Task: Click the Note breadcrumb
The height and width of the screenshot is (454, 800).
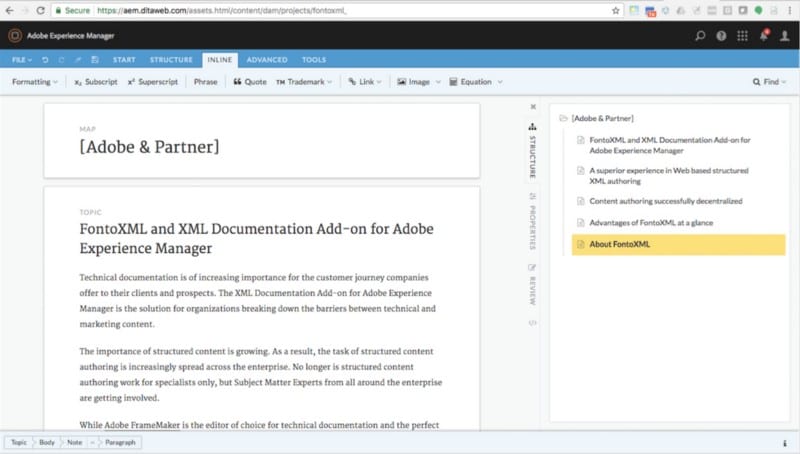Action: [x=74, y=442]
